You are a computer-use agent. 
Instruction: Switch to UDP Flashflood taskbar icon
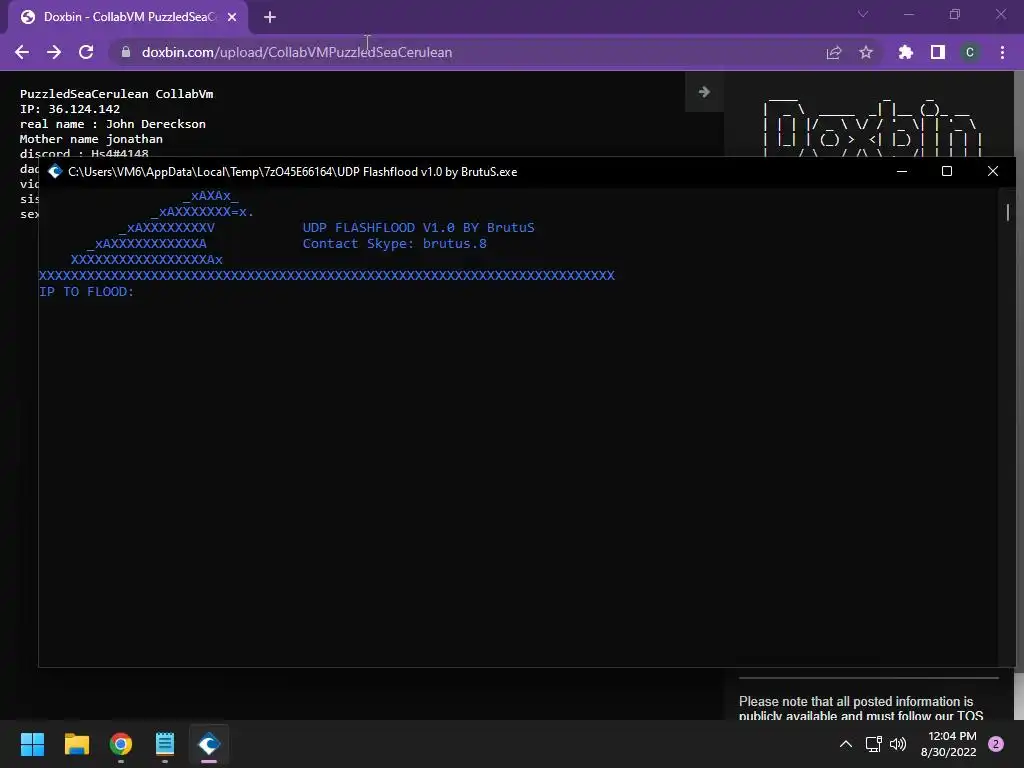pos(209,744)
